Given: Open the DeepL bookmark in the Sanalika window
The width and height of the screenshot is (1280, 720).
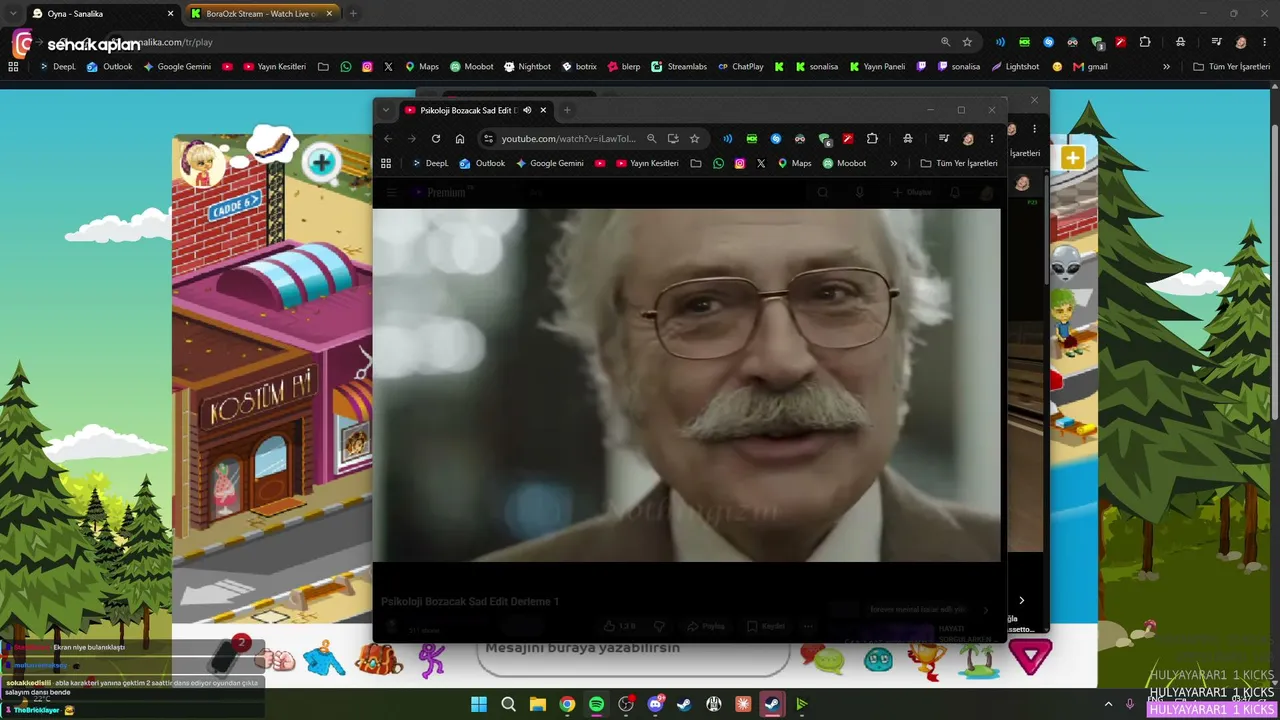Looking at the screenshot, I should tap(57, 67).
